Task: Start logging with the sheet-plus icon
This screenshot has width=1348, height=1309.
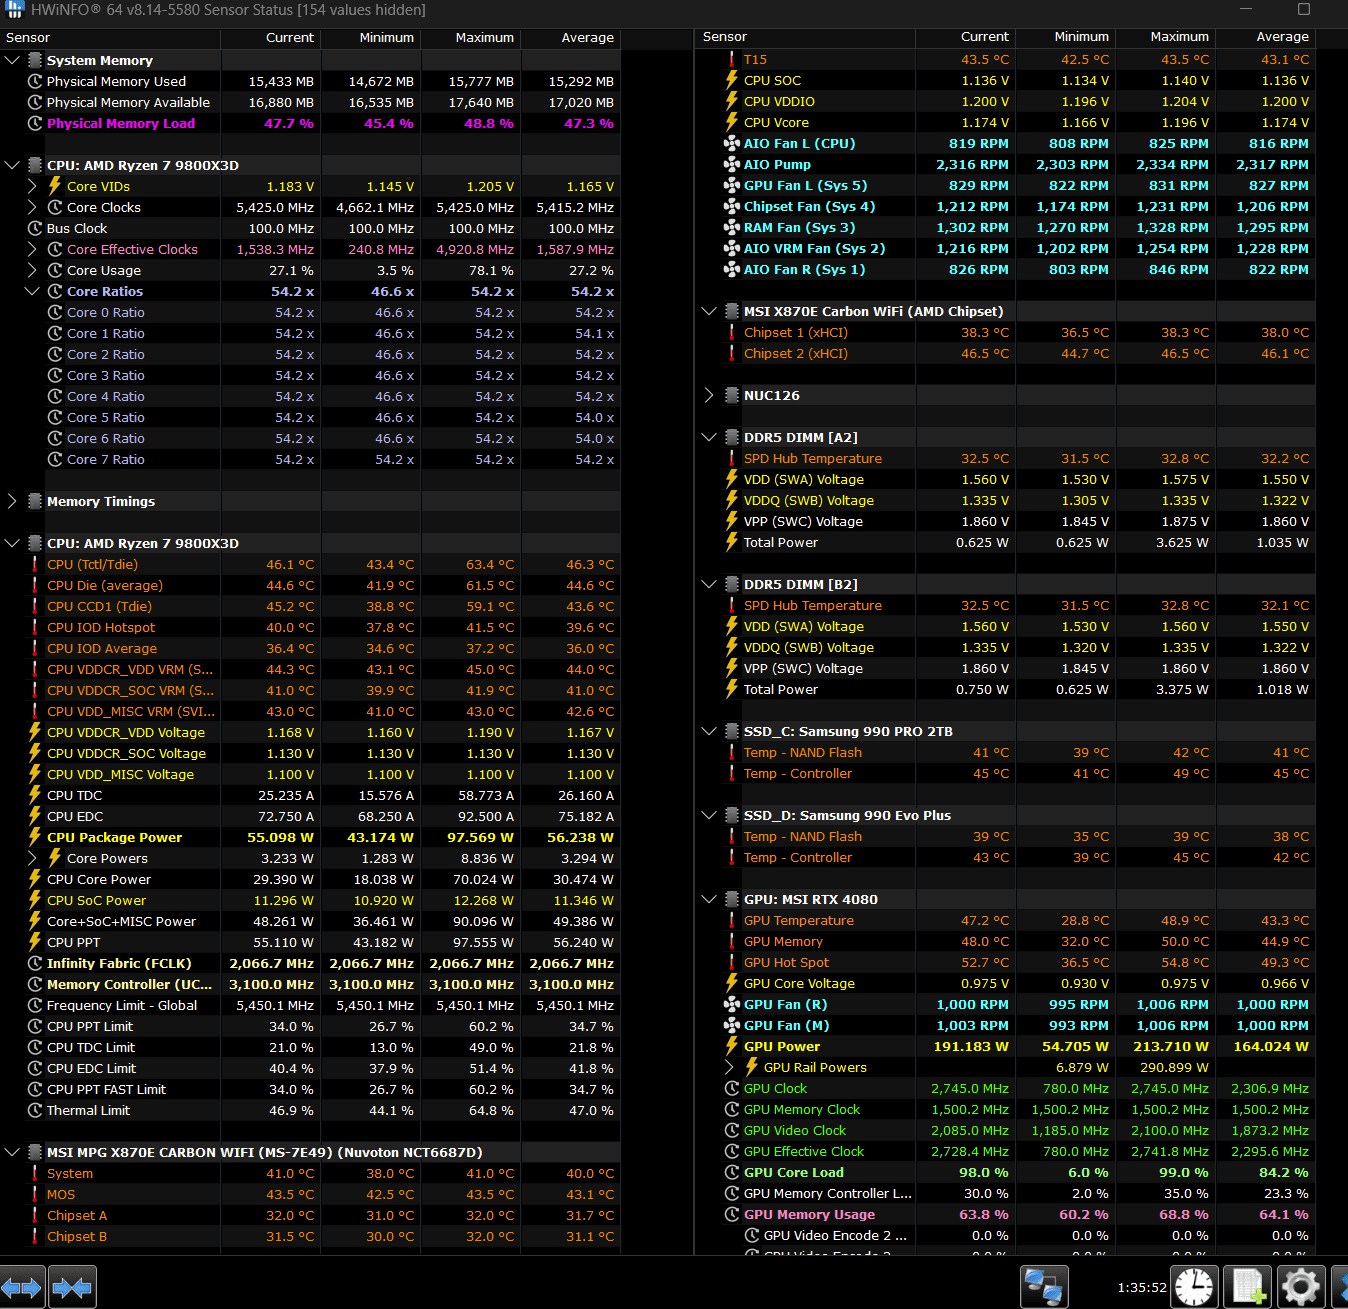Action: (1249, 1287)
